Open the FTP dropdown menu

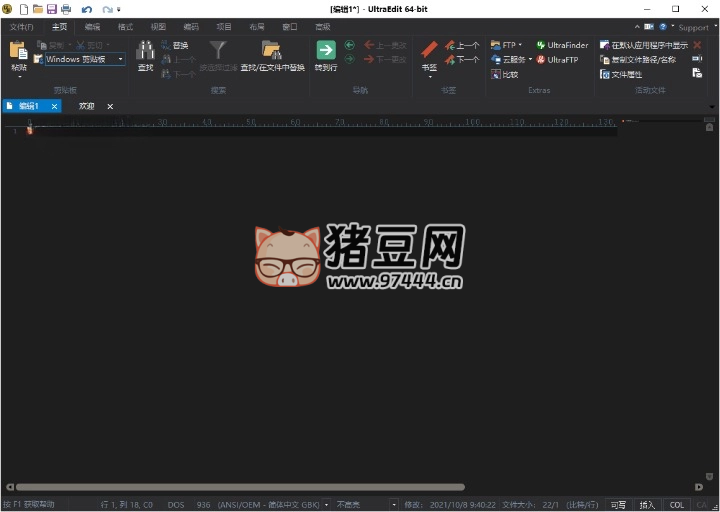coord(520,45)
